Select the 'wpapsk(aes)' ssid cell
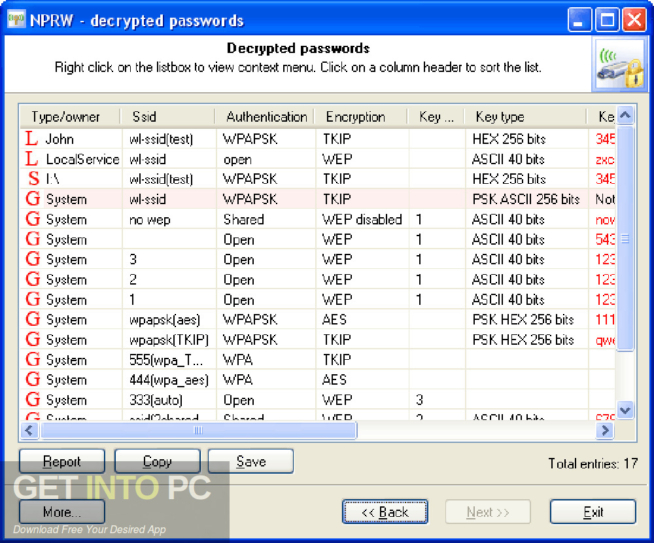 (x=165, y=319)
